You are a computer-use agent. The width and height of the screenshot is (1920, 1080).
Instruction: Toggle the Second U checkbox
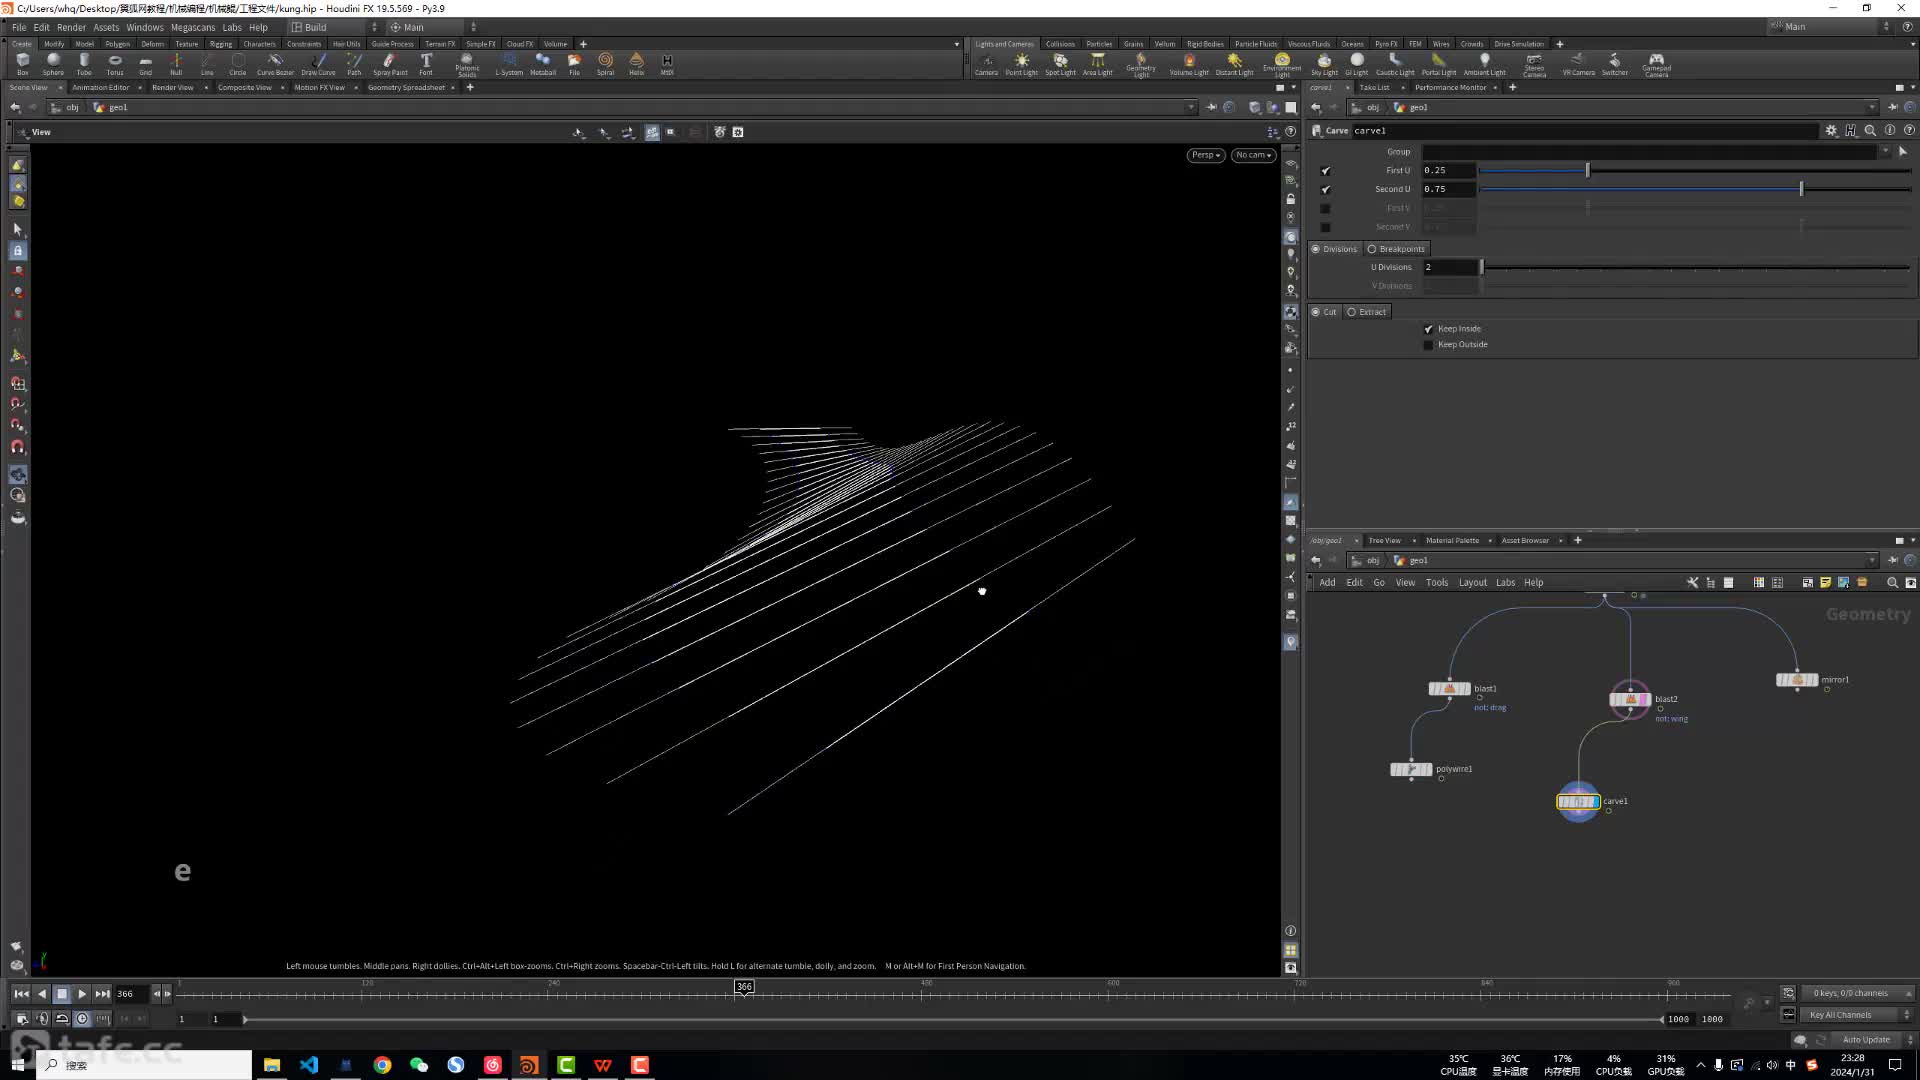[1325, 190]
